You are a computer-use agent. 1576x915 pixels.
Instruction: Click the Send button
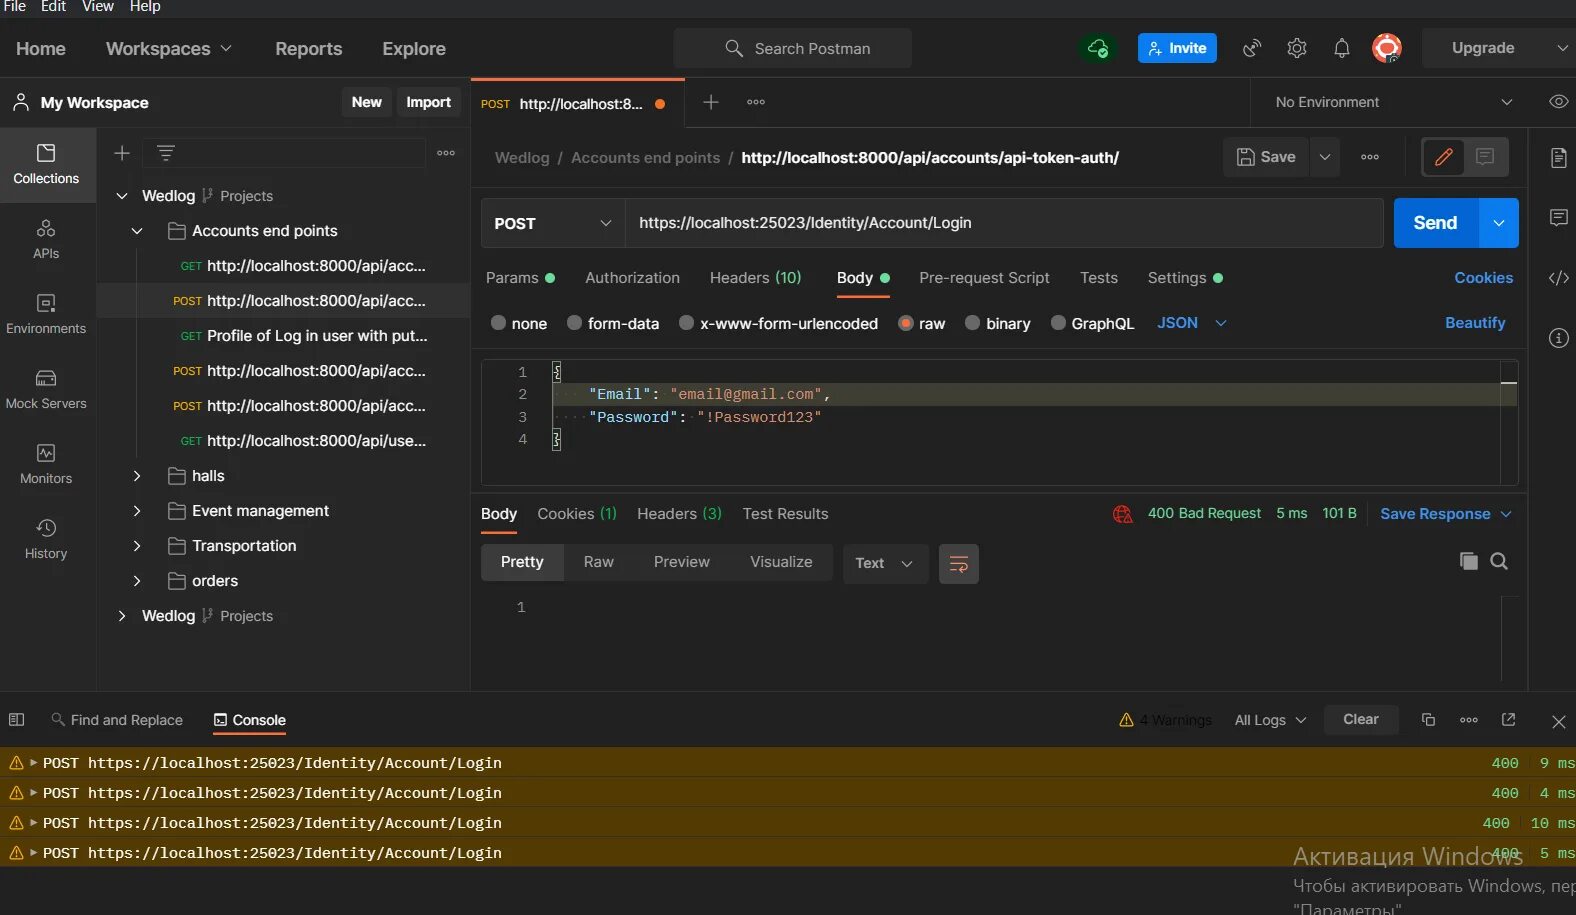click(1435, 223)
